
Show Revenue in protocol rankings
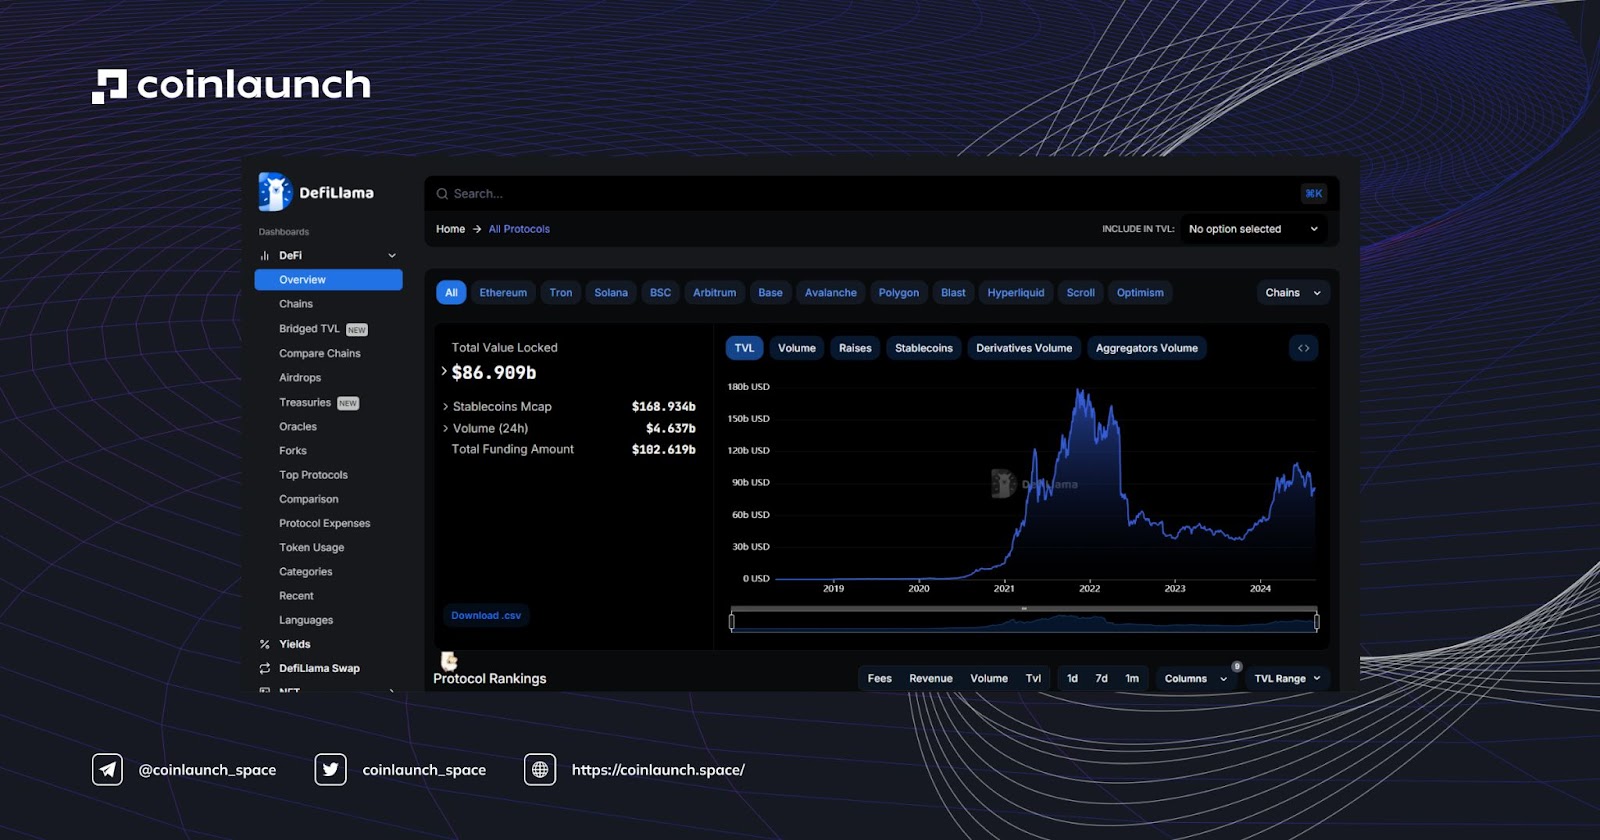point(931,679)
